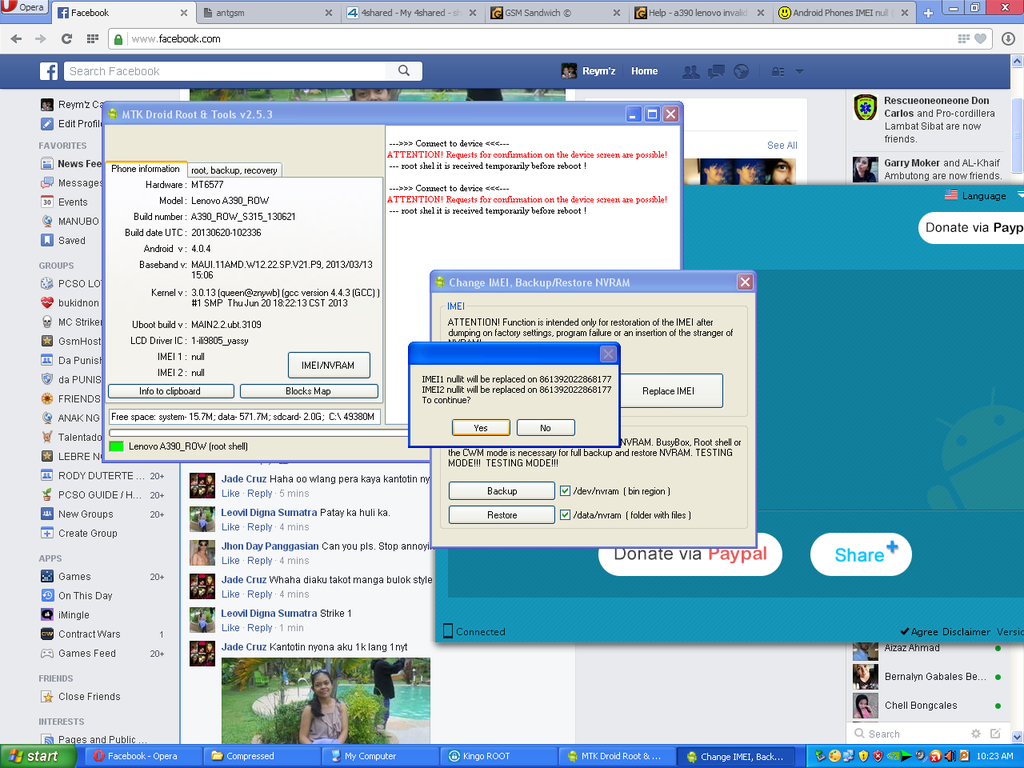Click the green device status indicator
The height and width of the screenshot is (768, 1024).
click(117, 446)
